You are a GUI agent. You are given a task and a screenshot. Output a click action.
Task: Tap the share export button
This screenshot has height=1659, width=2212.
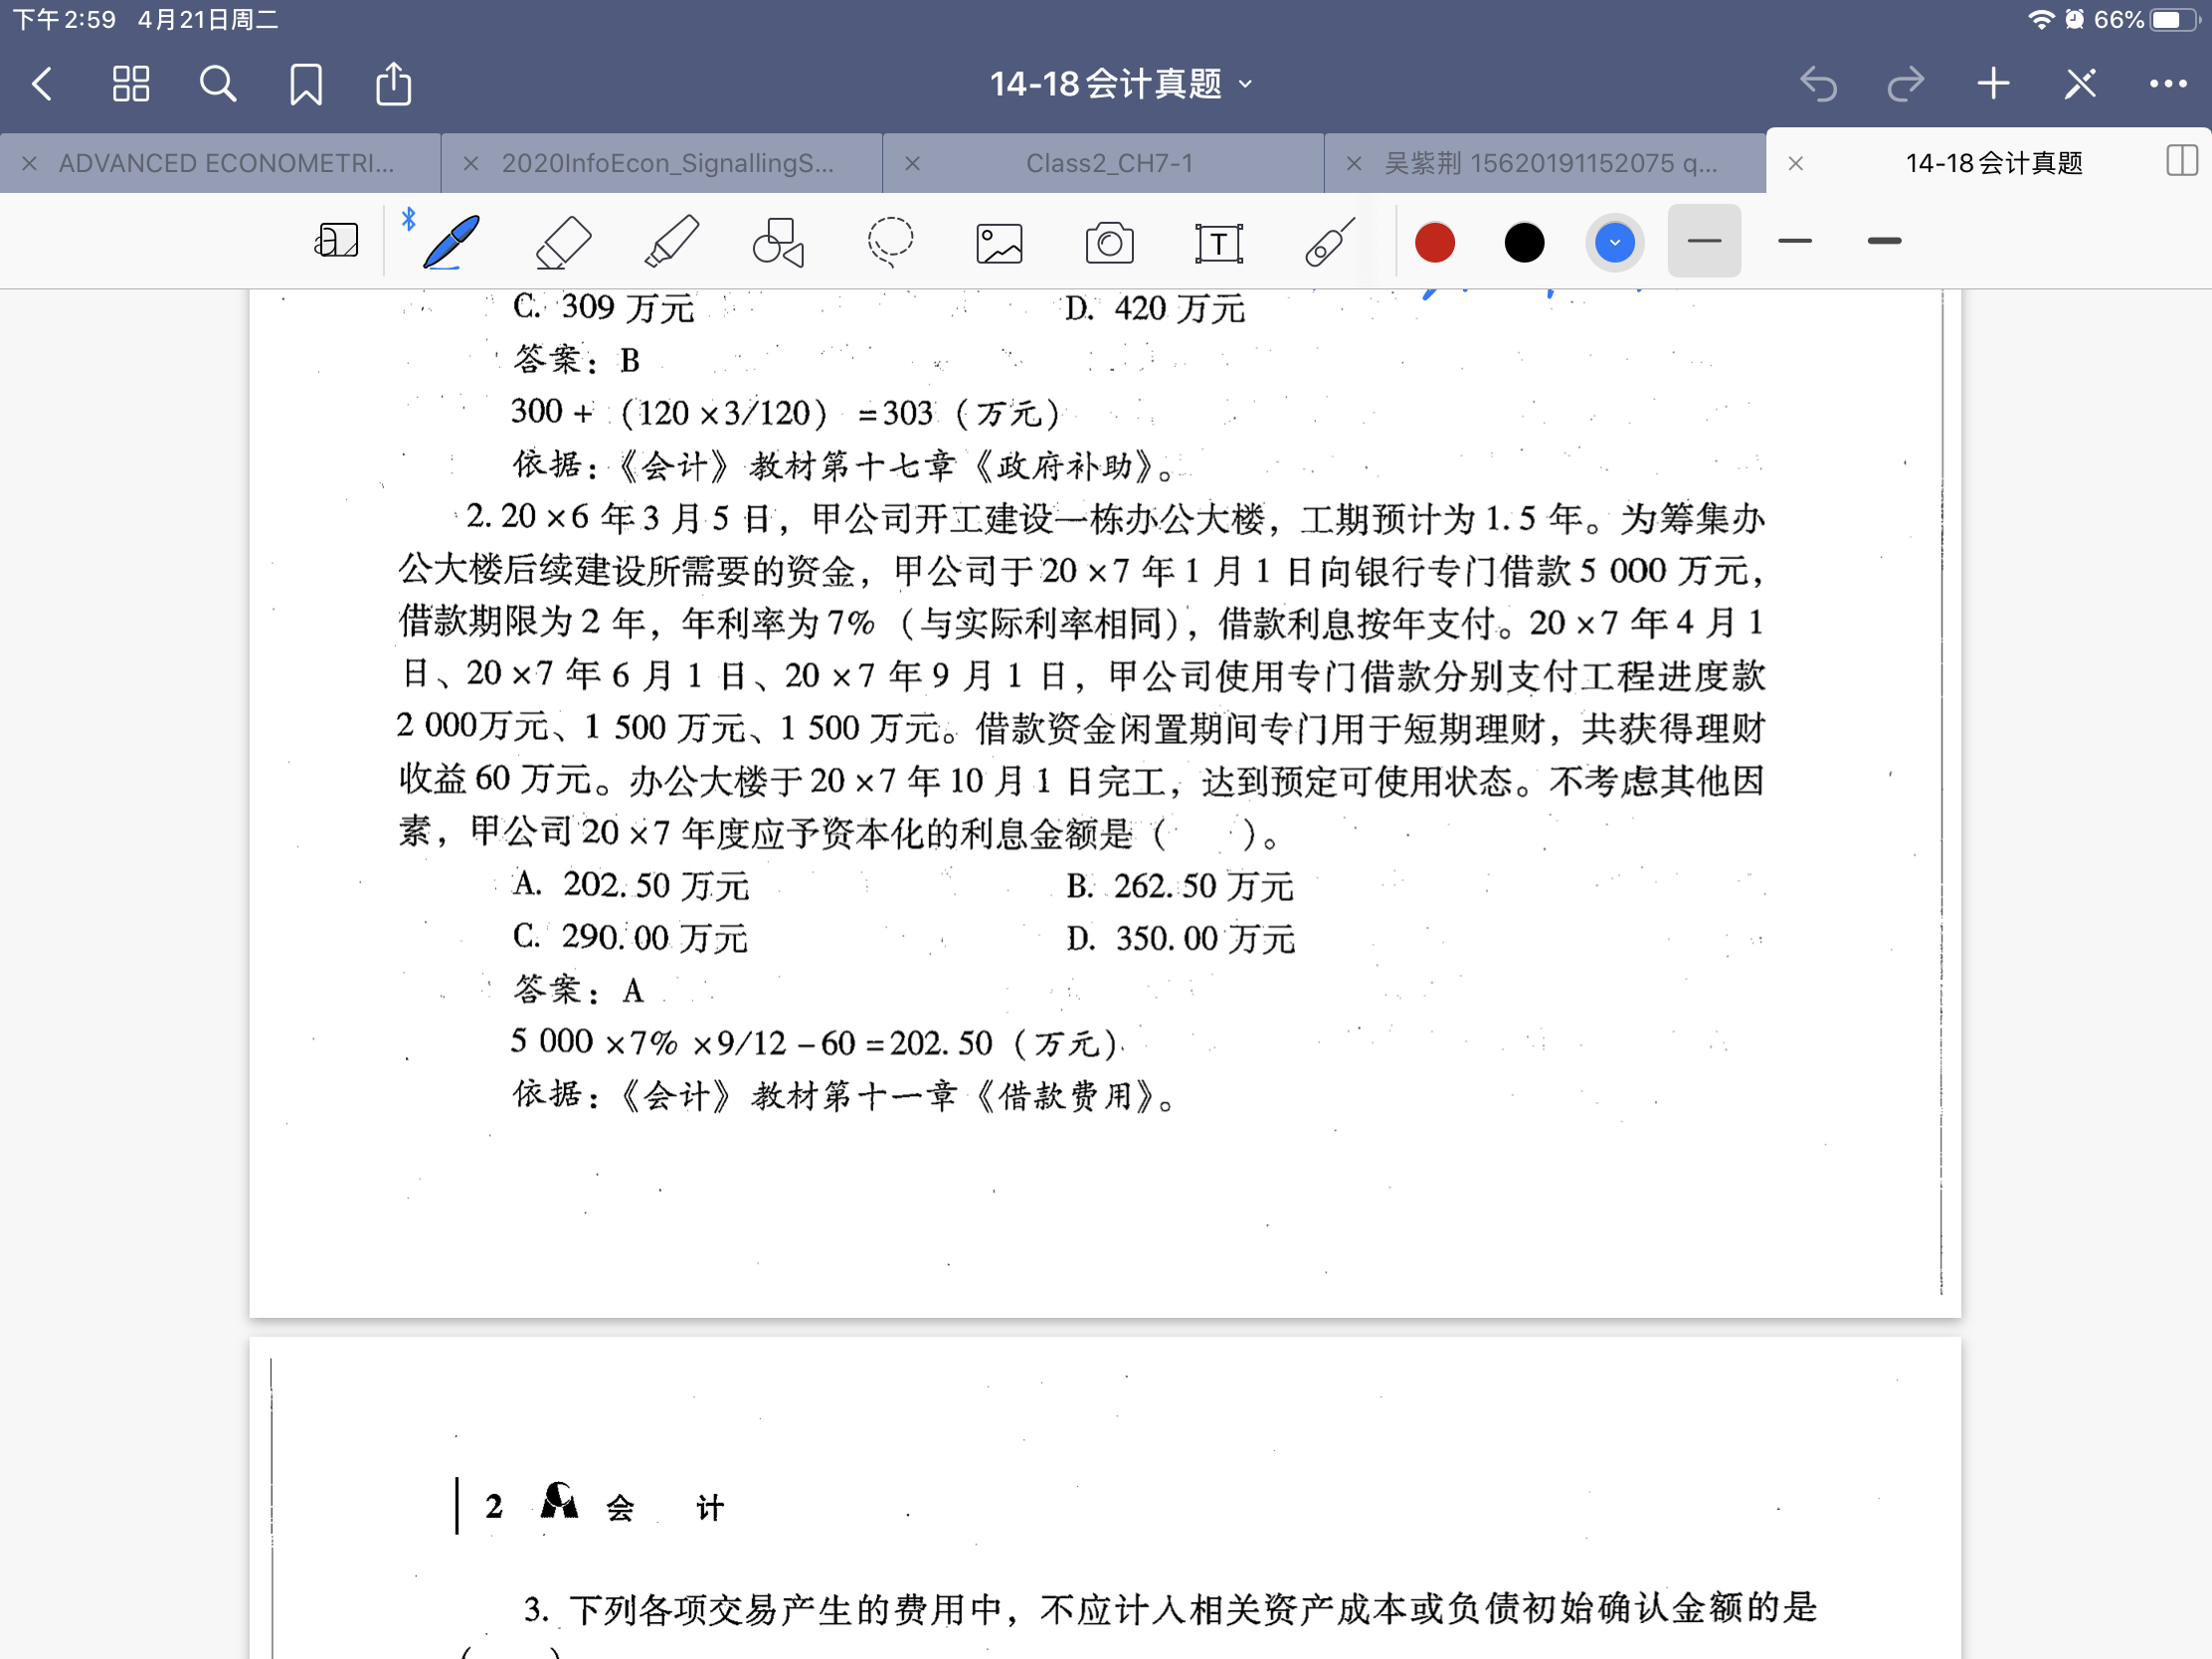point(393,84)
